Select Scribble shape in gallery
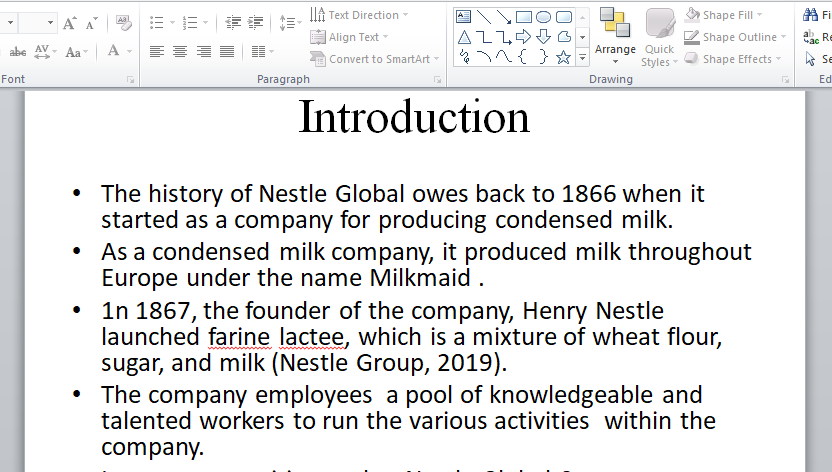 464,56
